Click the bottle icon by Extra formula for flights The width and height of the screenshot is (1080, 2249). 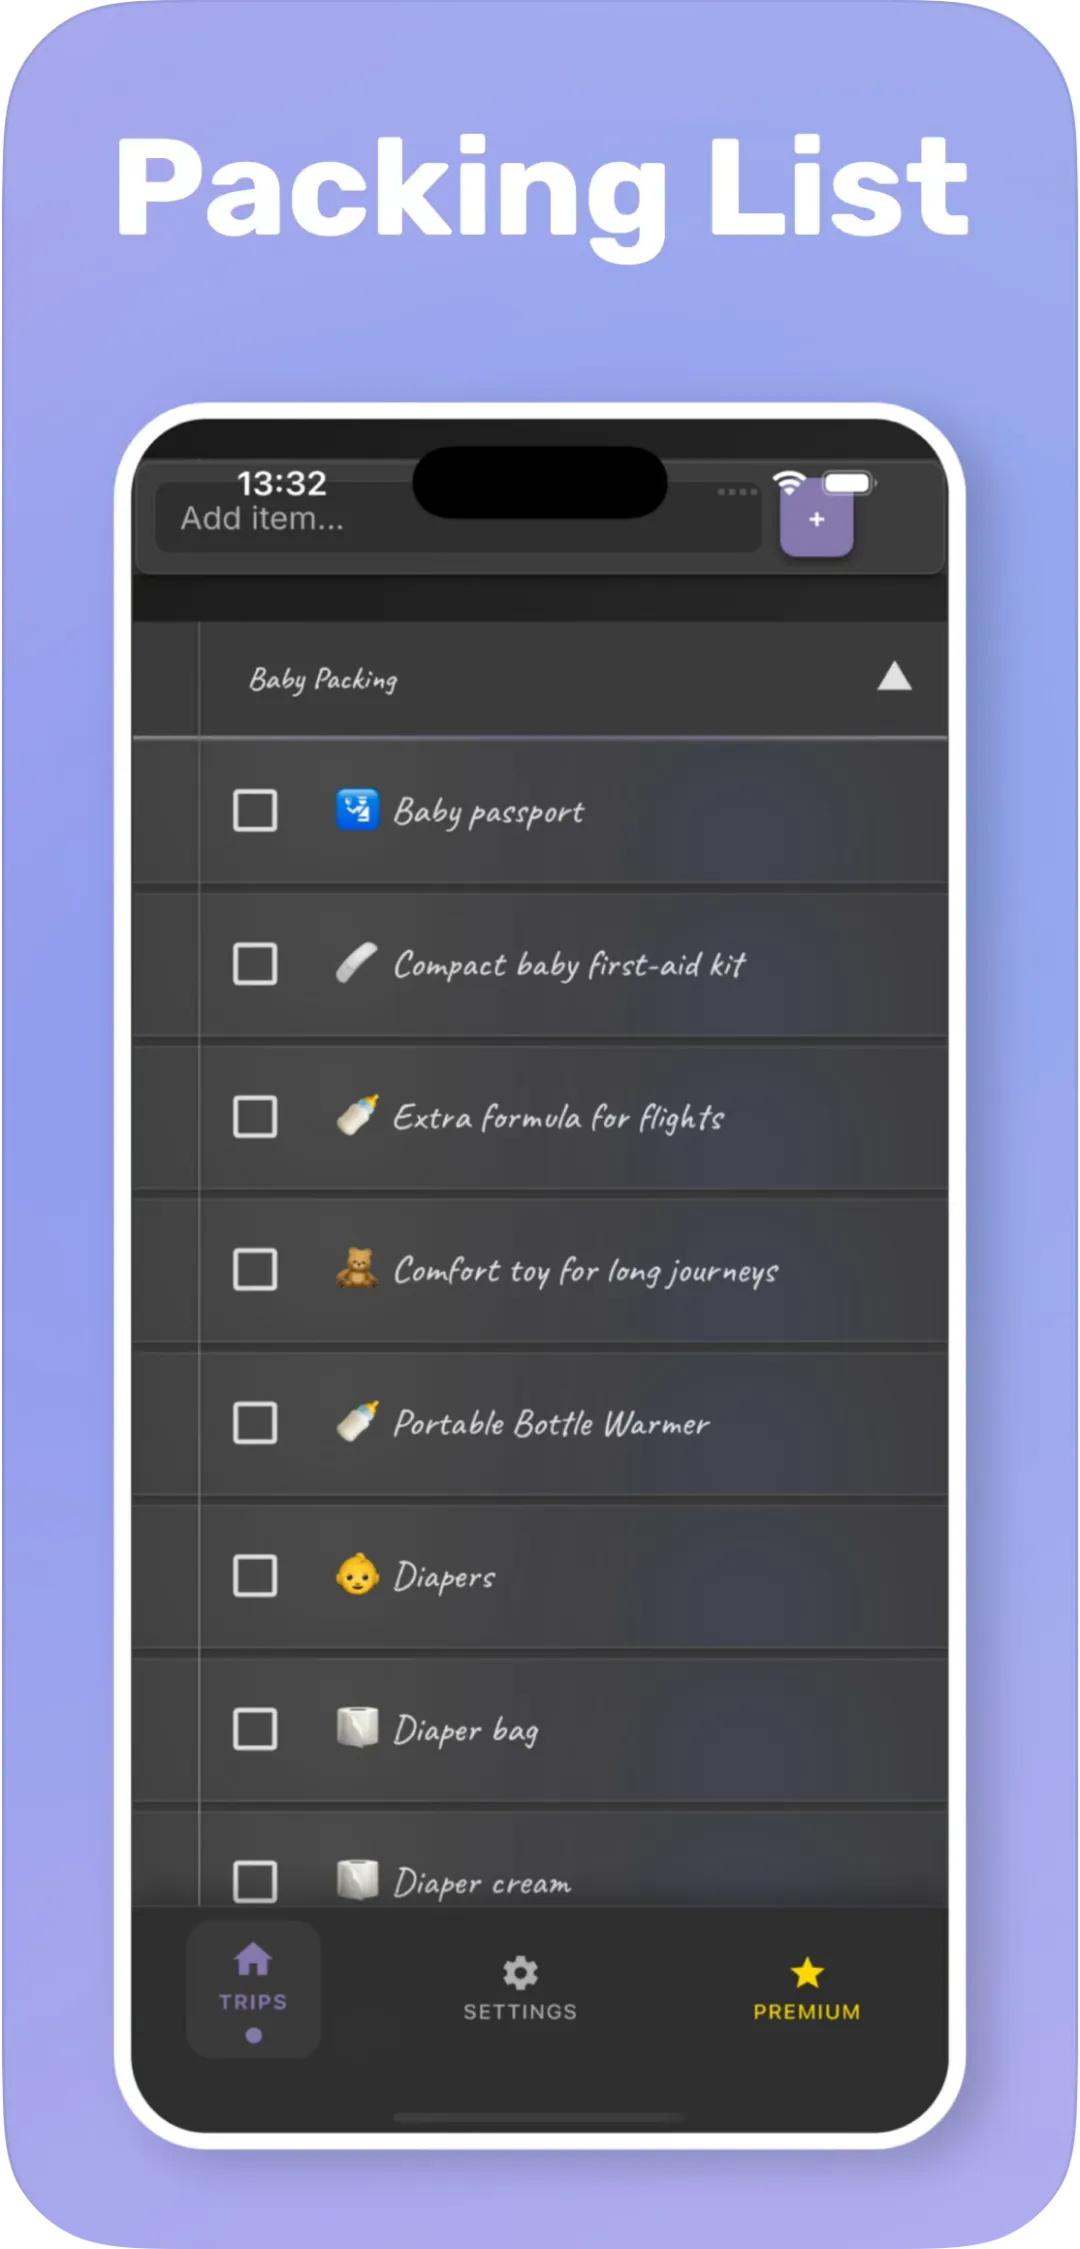[357, 1116]
